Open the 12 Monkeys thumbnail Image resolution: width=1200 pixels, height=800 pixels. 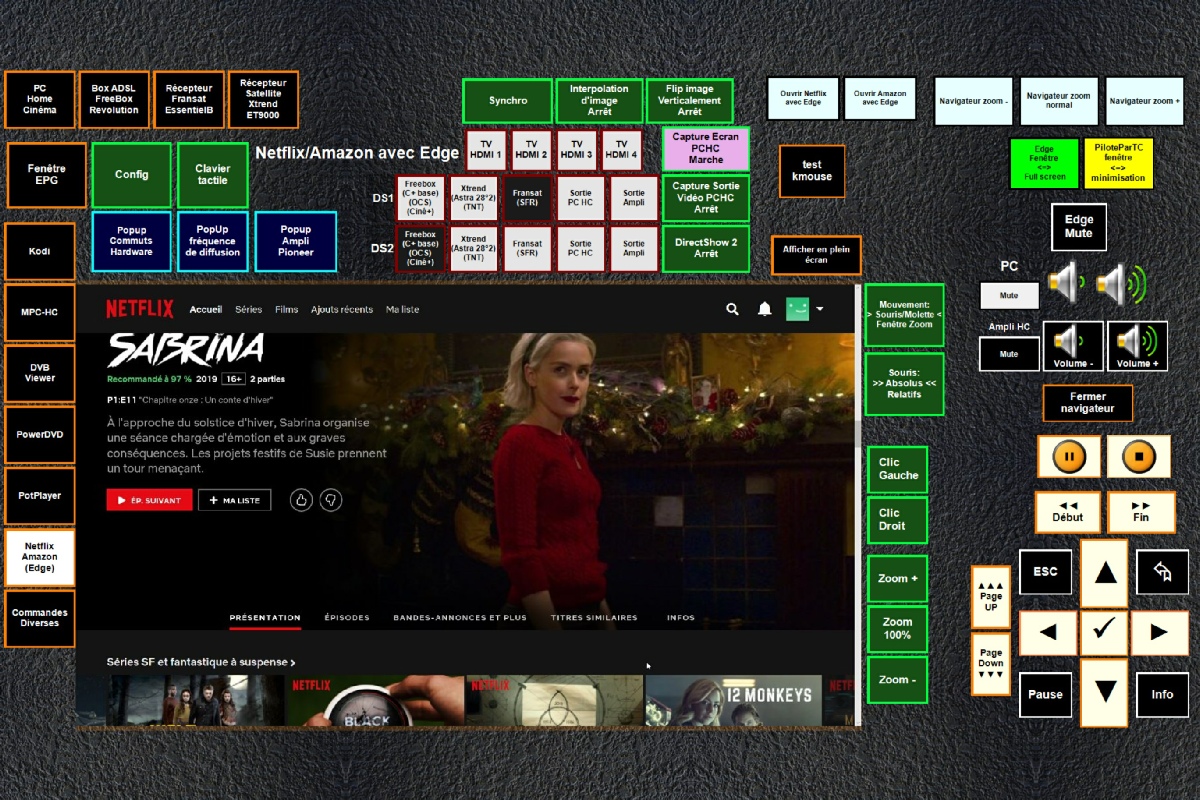point(734,701)
